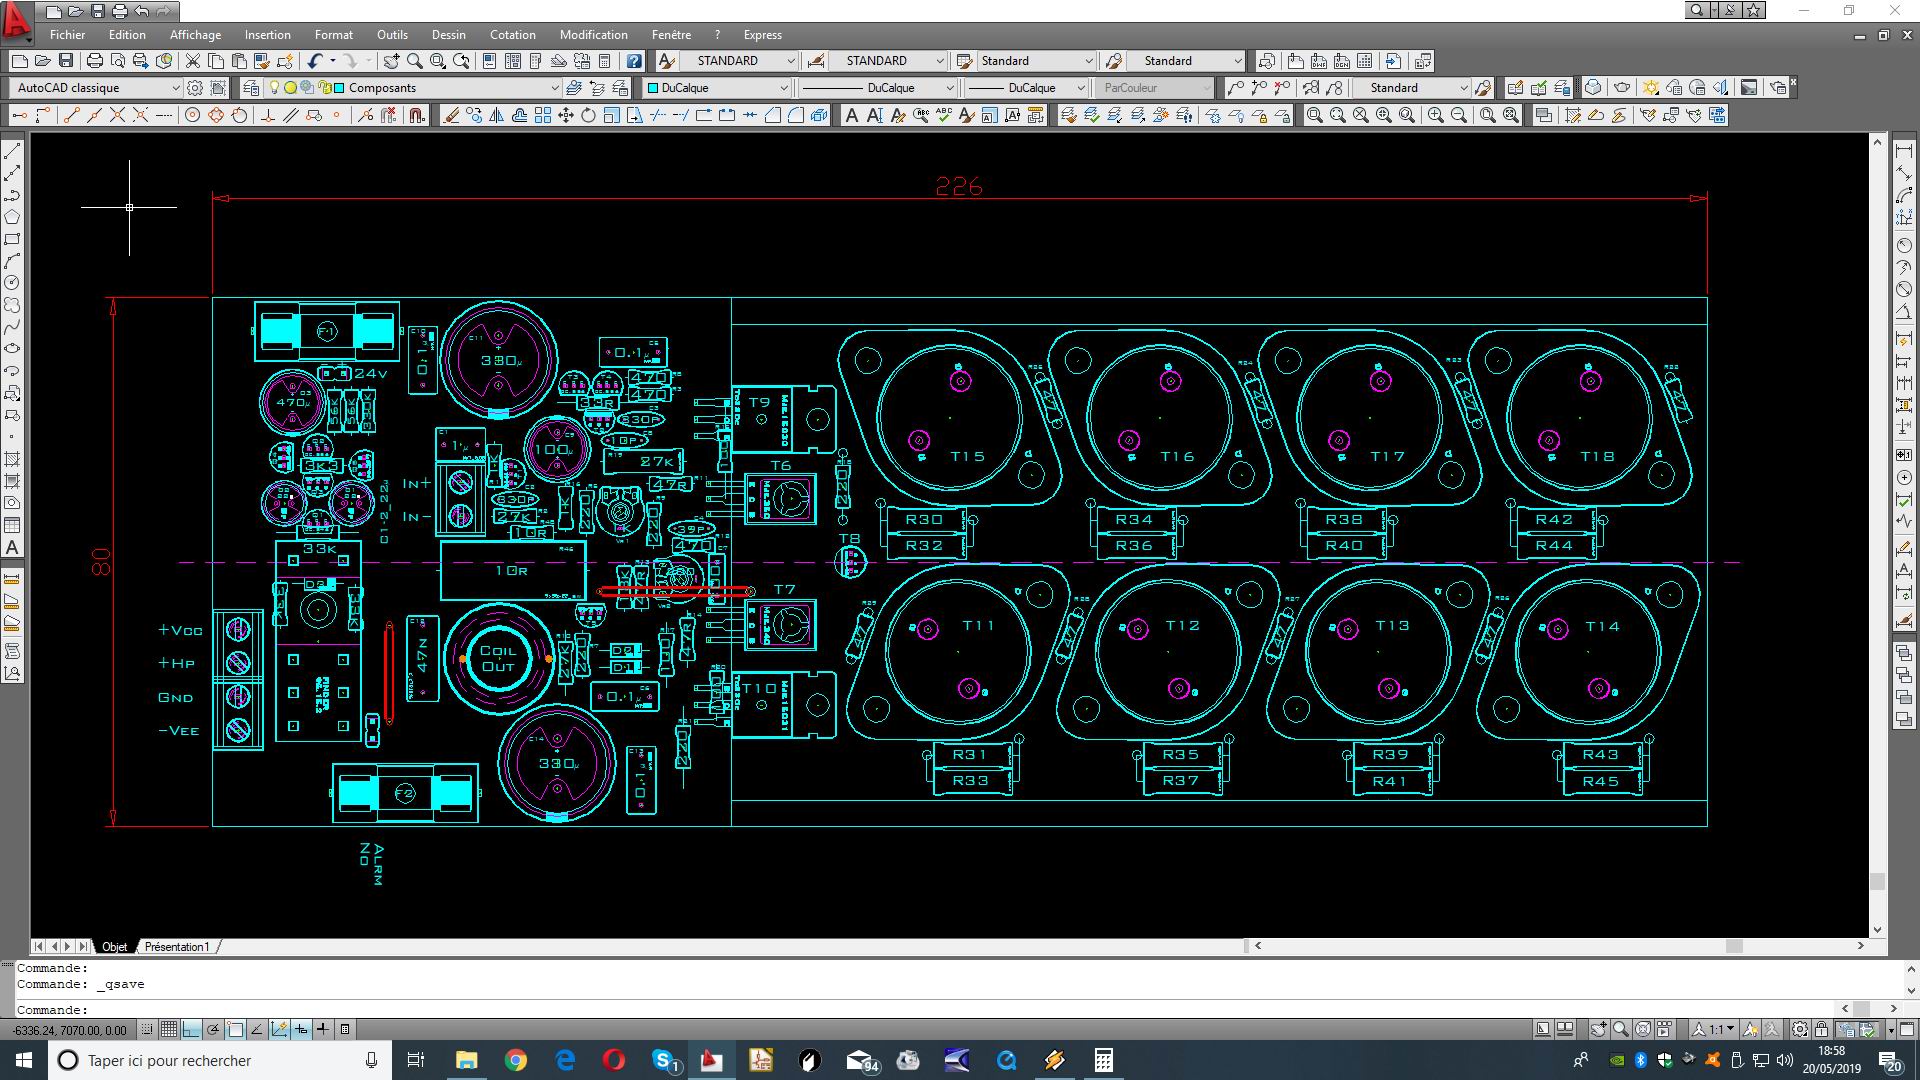Open the Help question mark icon
The image size is (1920, 1080).
(x=633, y=61)
